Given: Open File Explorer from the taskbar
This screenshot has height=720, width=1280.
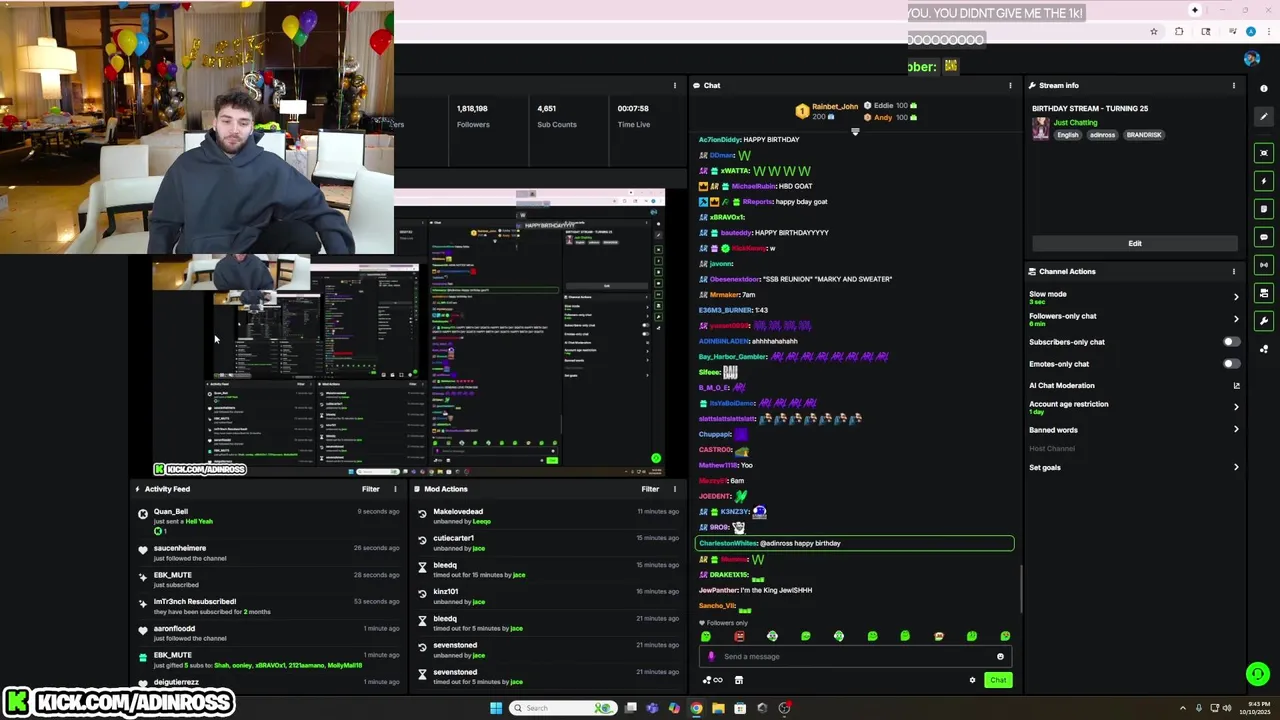Looking at the screenshot, I should click(718, 708).
